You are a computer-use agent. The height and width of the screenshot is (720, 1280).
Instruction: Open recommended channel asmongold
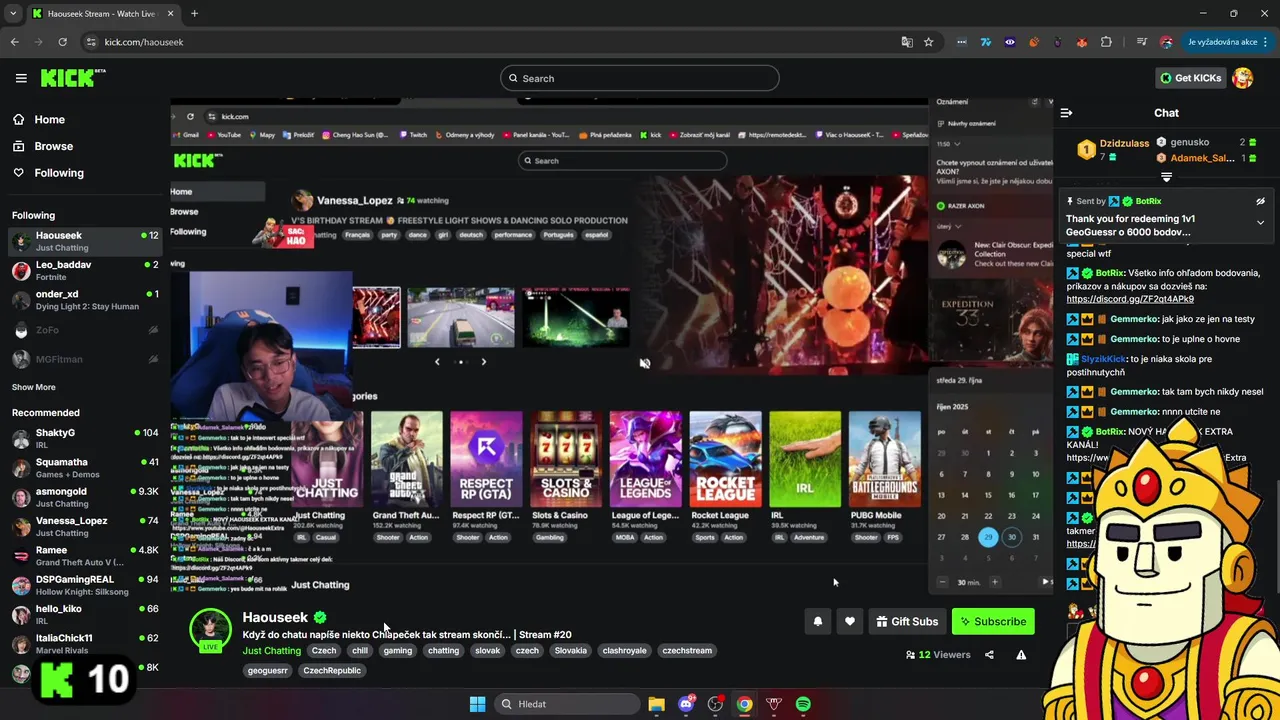(x=85, y=497)
